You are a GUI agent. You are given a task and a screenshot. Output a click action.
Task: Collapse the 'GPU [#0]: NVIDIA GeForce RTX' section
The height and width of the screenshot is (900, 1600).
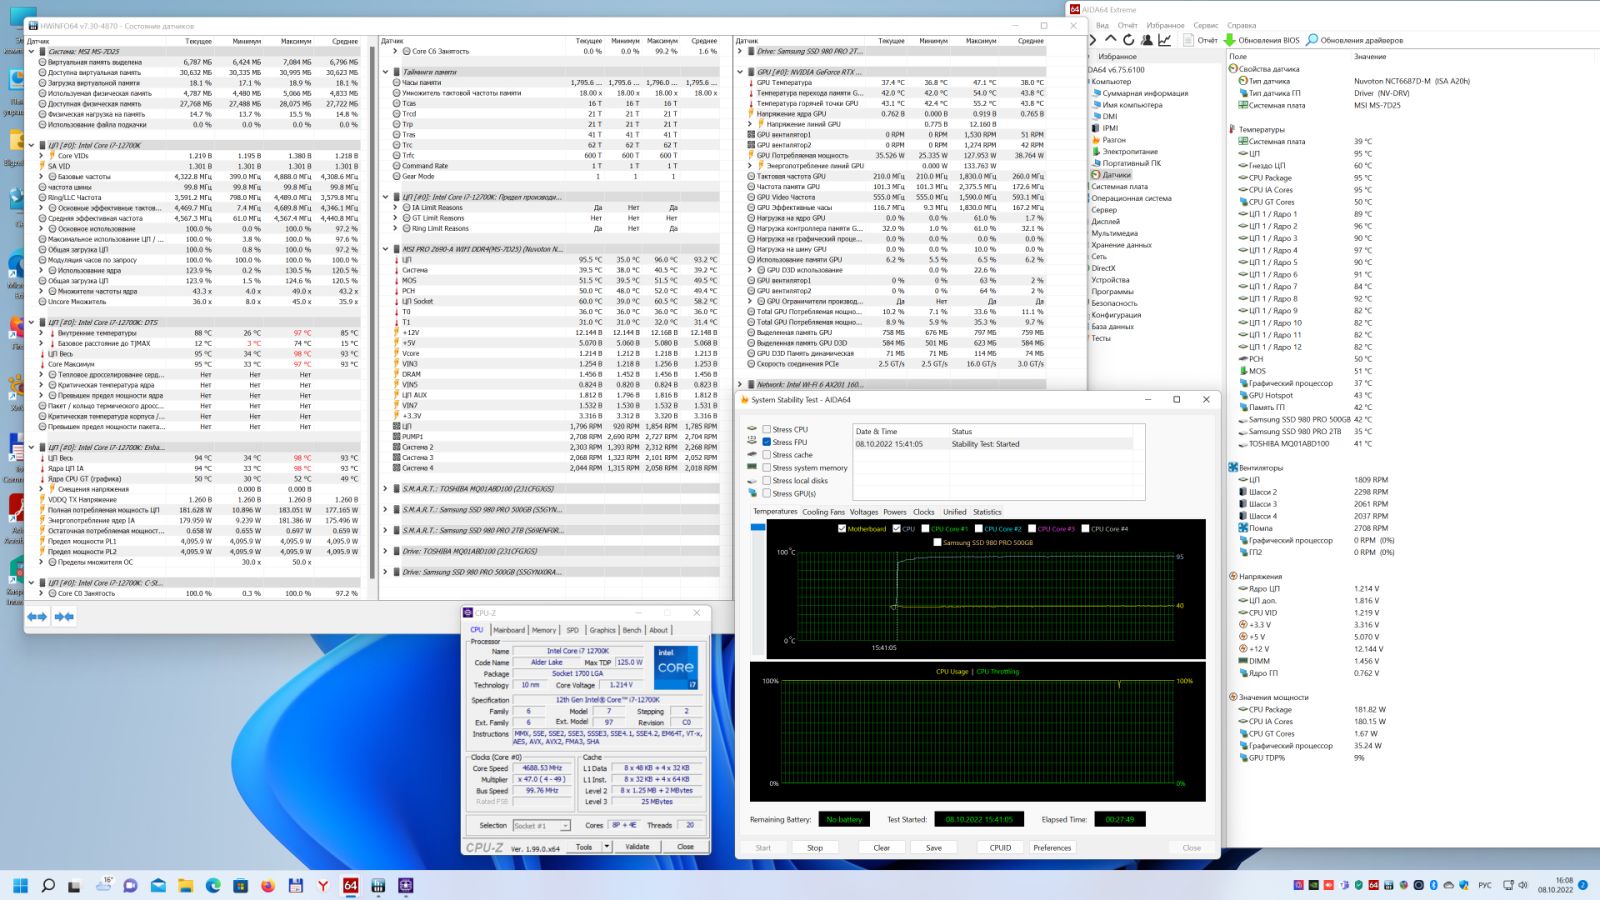(740, 72)
